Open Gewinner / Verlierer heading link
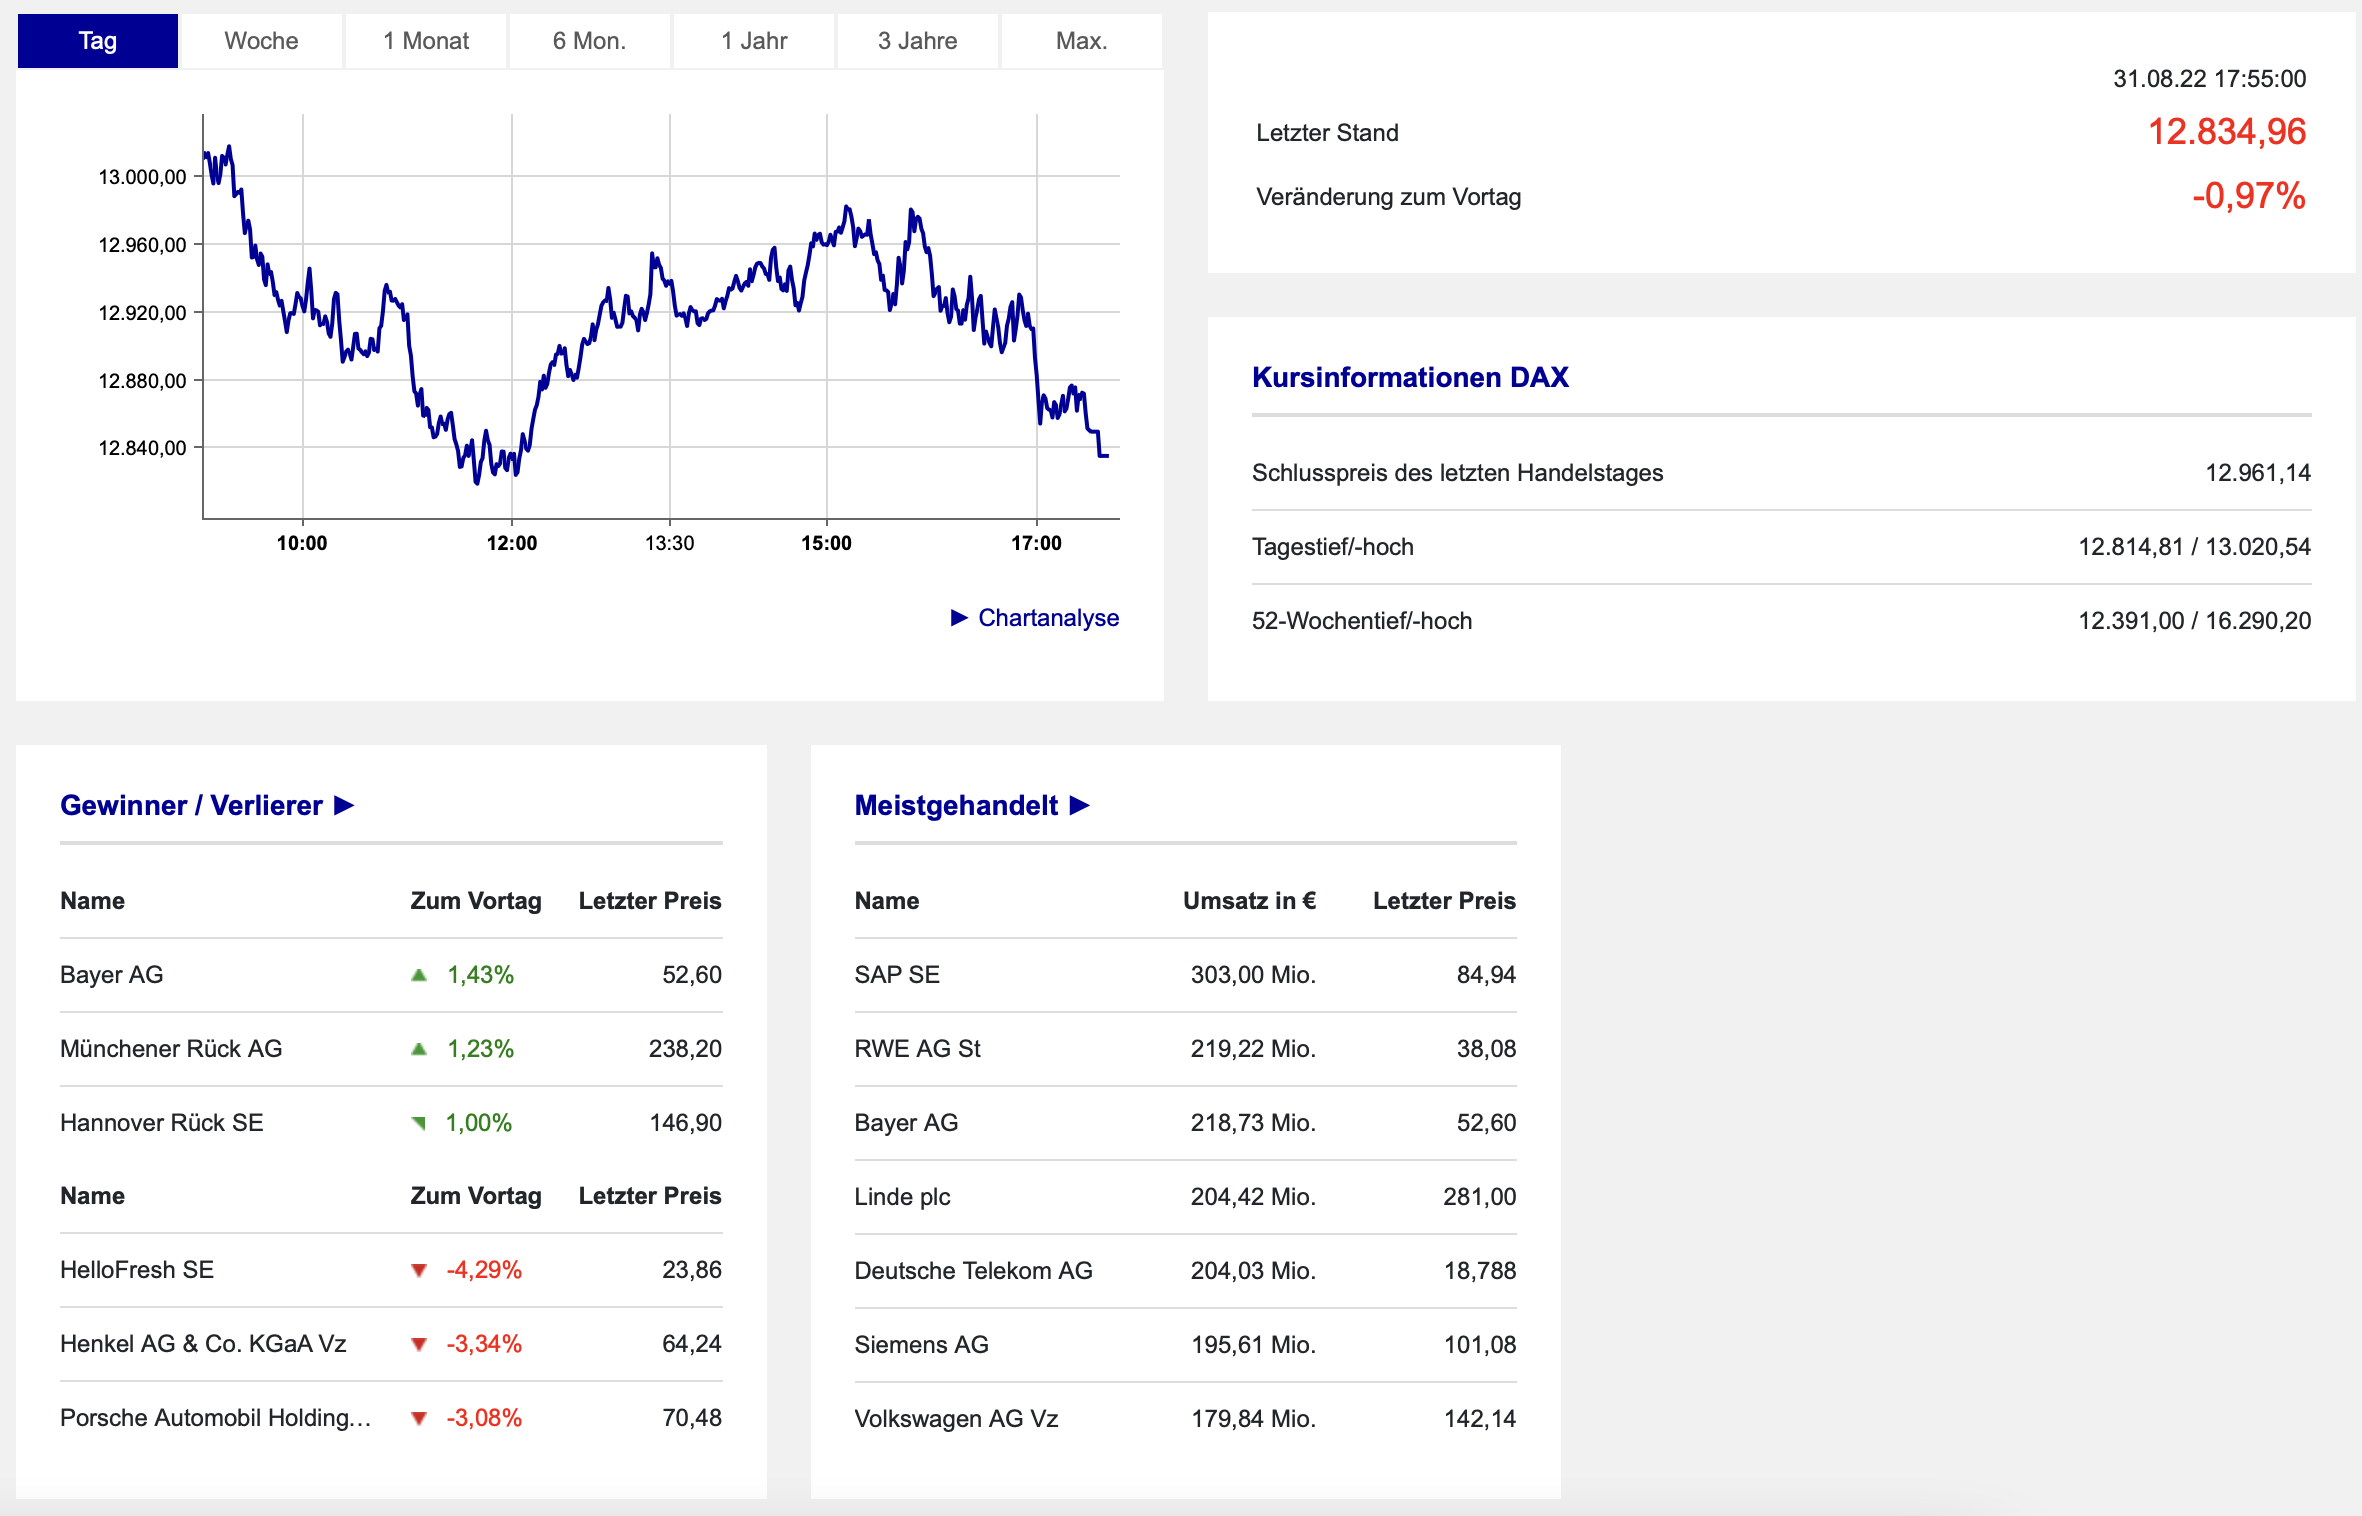The height and width of the screenshot is (1516, 2362). click(x=191, y=806)
